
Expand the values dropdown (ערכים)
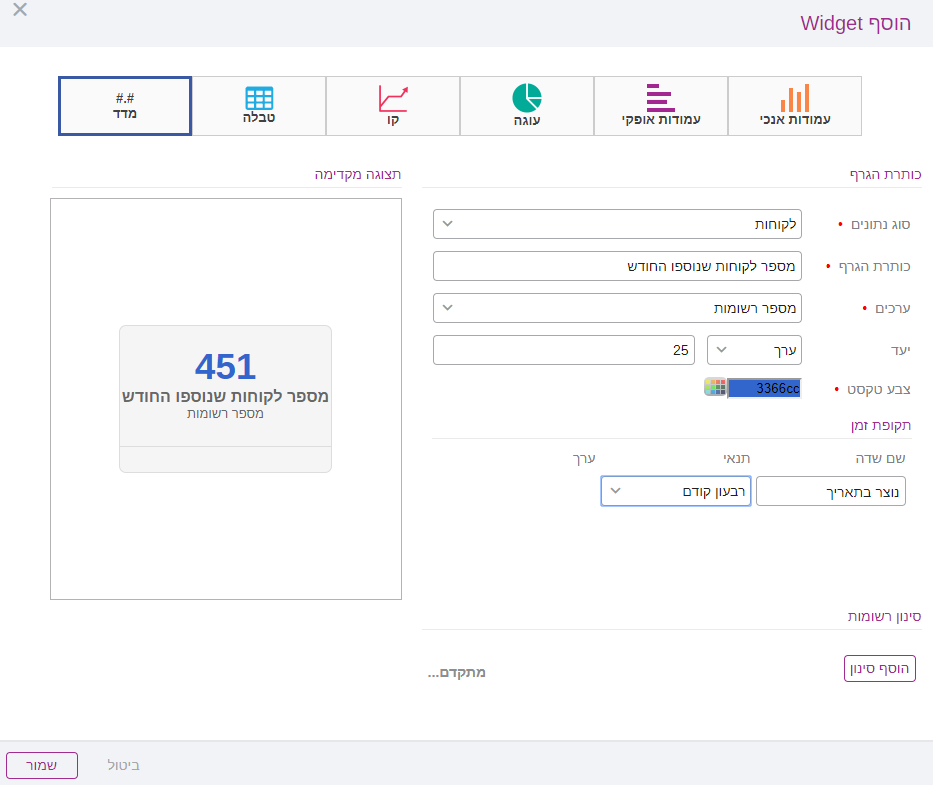(617, 308)
